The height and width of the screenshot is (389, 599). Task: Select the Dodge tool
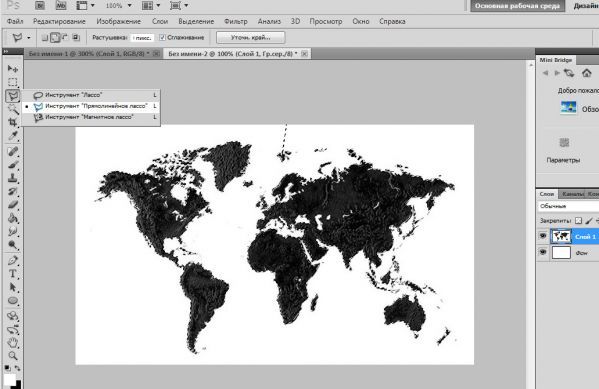[x=13, y=245]
